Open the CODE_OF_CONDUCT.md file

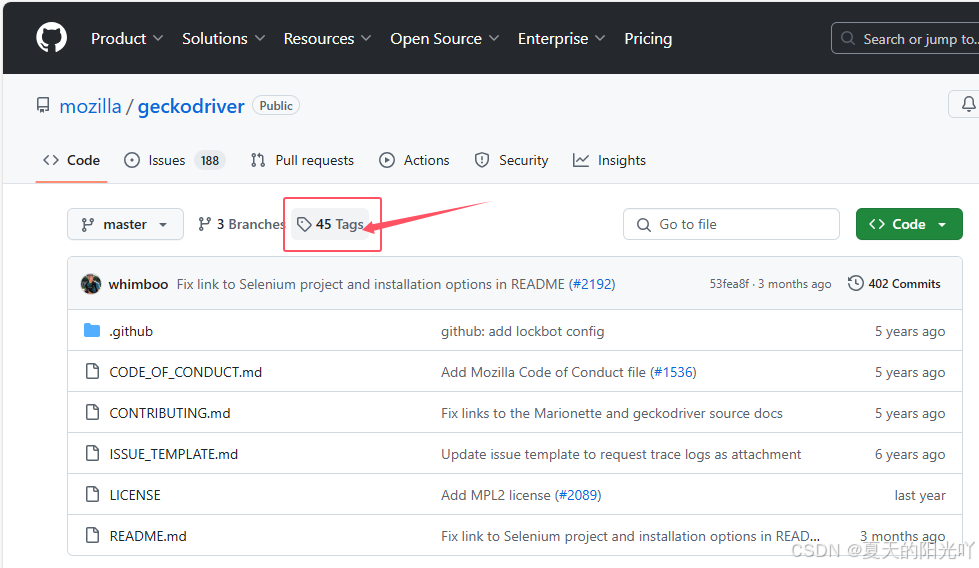[185, 372]
